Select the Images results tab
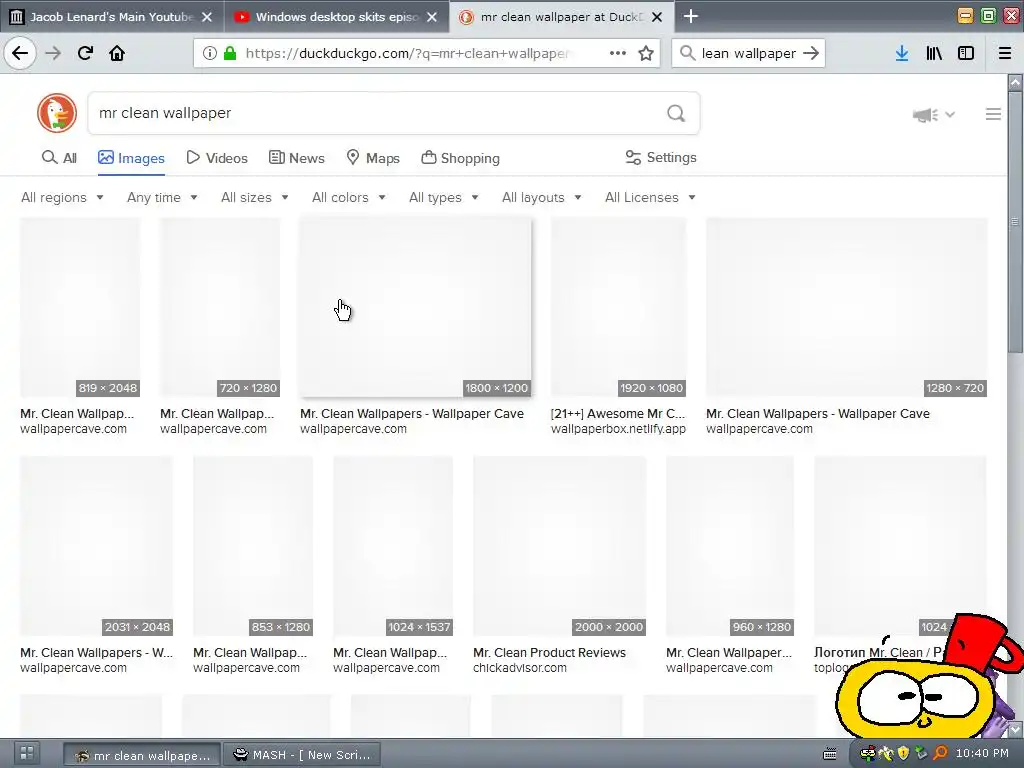Screen dimensions: 1024x768 [x=131, y=157]
